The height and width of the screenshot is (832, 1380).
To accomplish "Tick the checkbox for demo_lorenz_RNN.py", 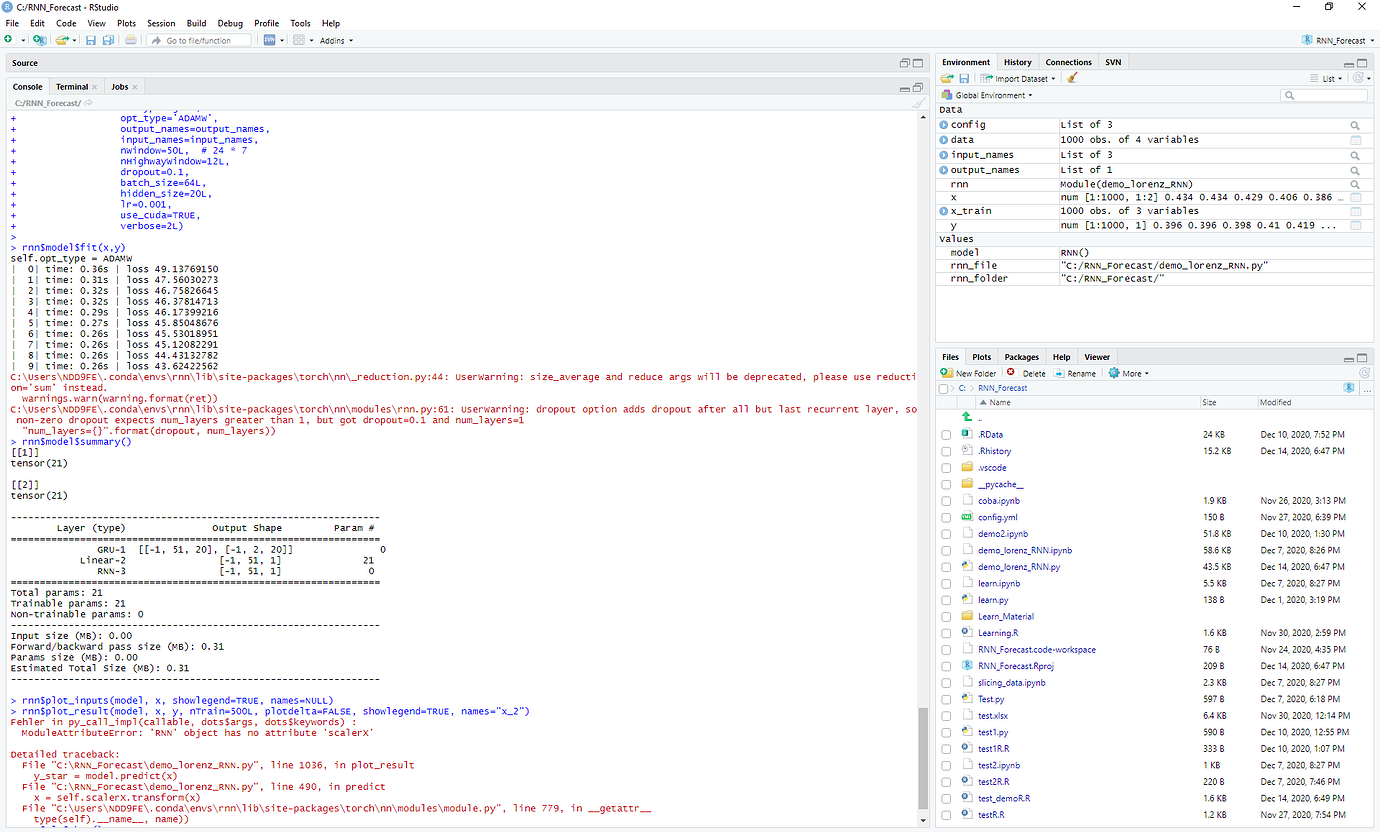I will coord(946,566).
